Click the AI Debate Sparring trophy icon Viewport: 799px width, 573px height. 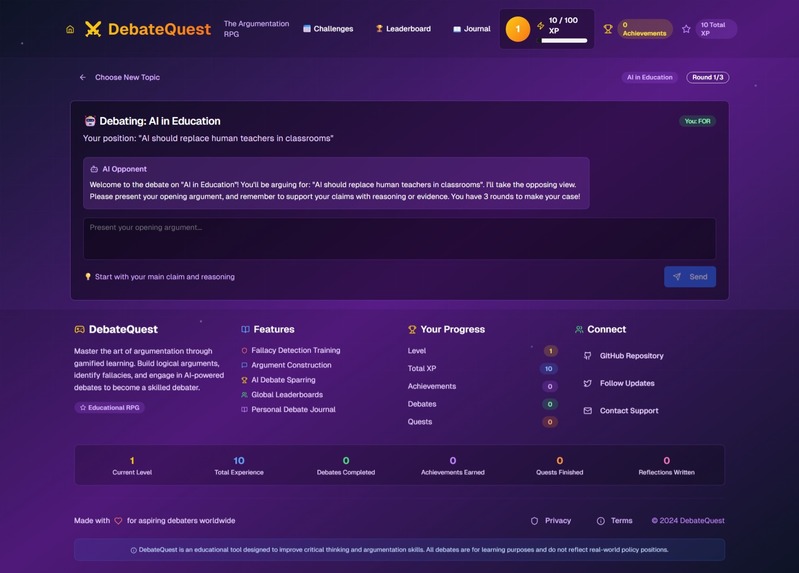(244, 380)
